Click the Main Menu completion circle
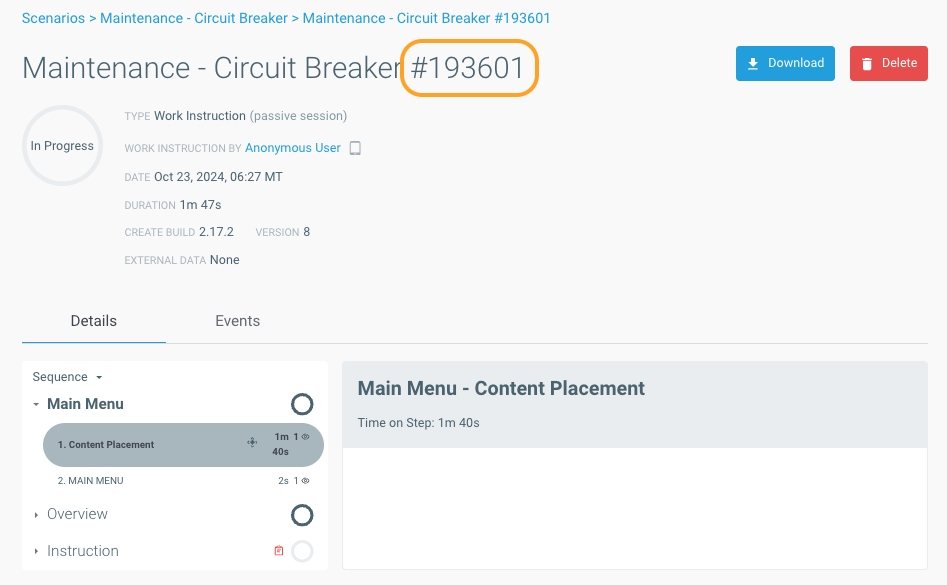 click(x=302, y=404)
